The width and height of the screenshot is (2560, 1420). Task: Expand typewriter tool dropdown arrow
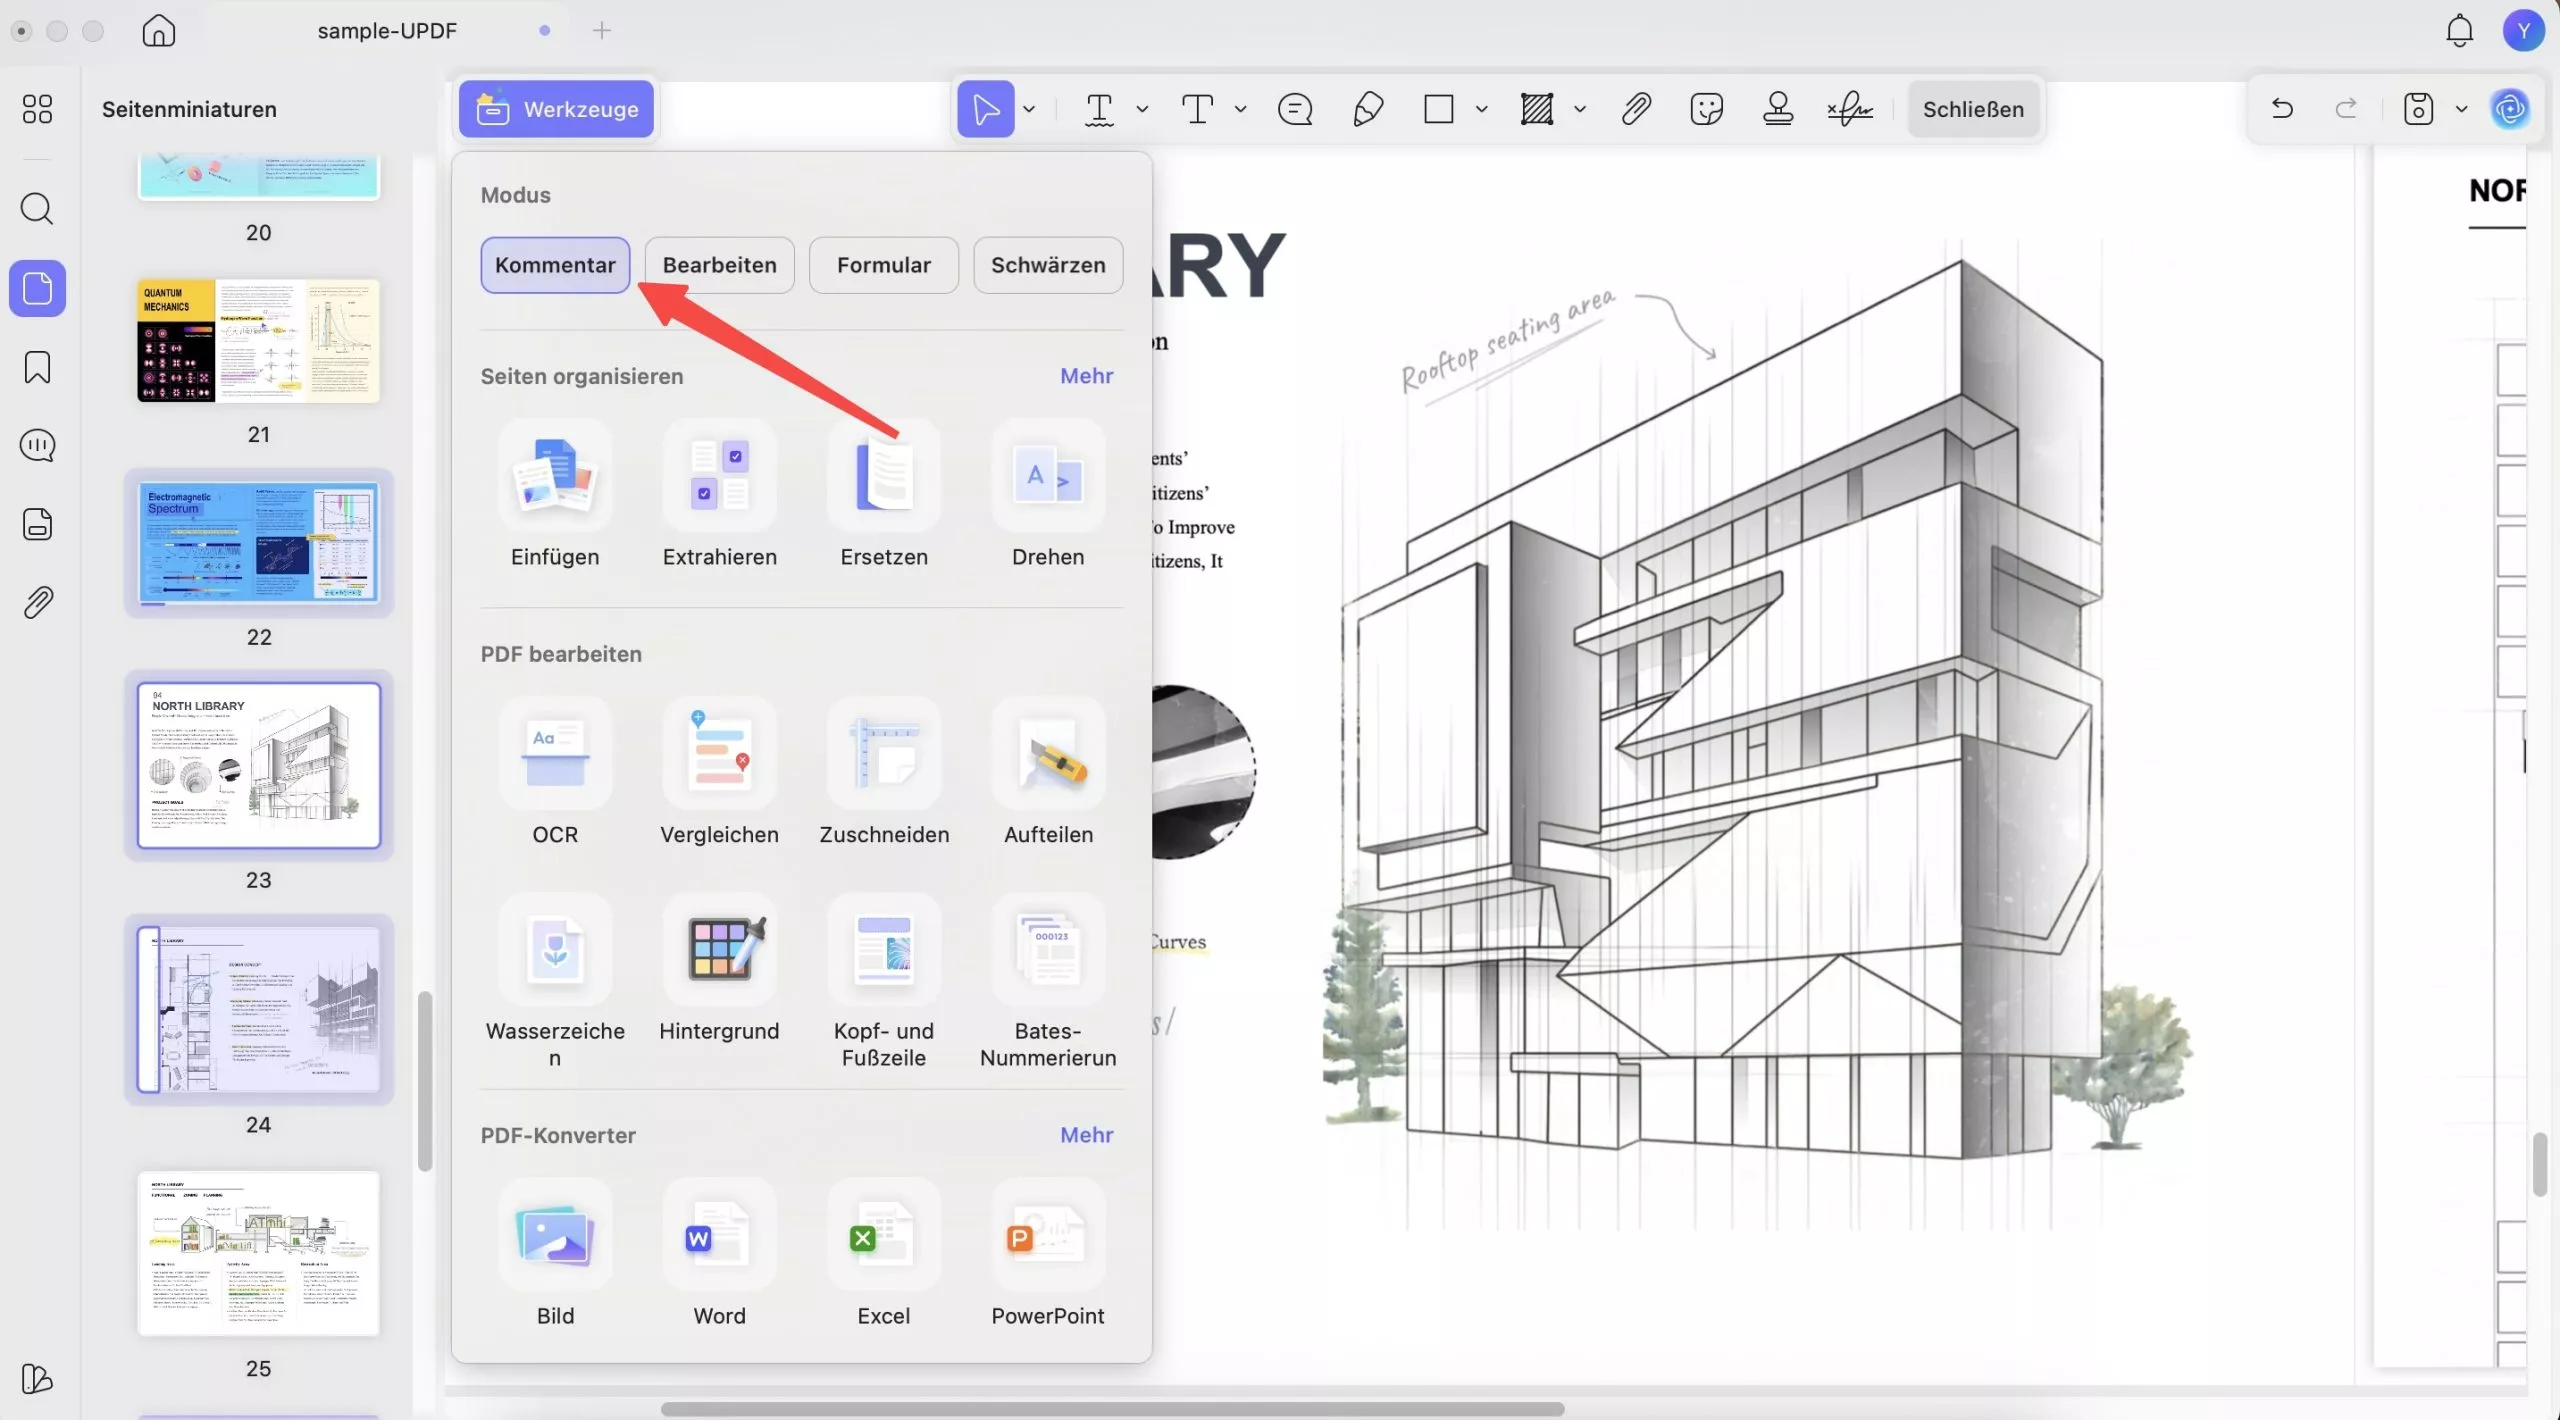(x=1240, y=109)
